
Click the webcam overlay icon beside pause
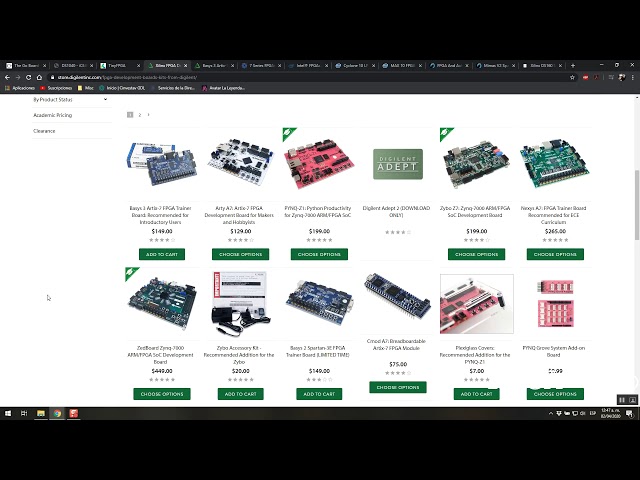[x=632, y=400]
